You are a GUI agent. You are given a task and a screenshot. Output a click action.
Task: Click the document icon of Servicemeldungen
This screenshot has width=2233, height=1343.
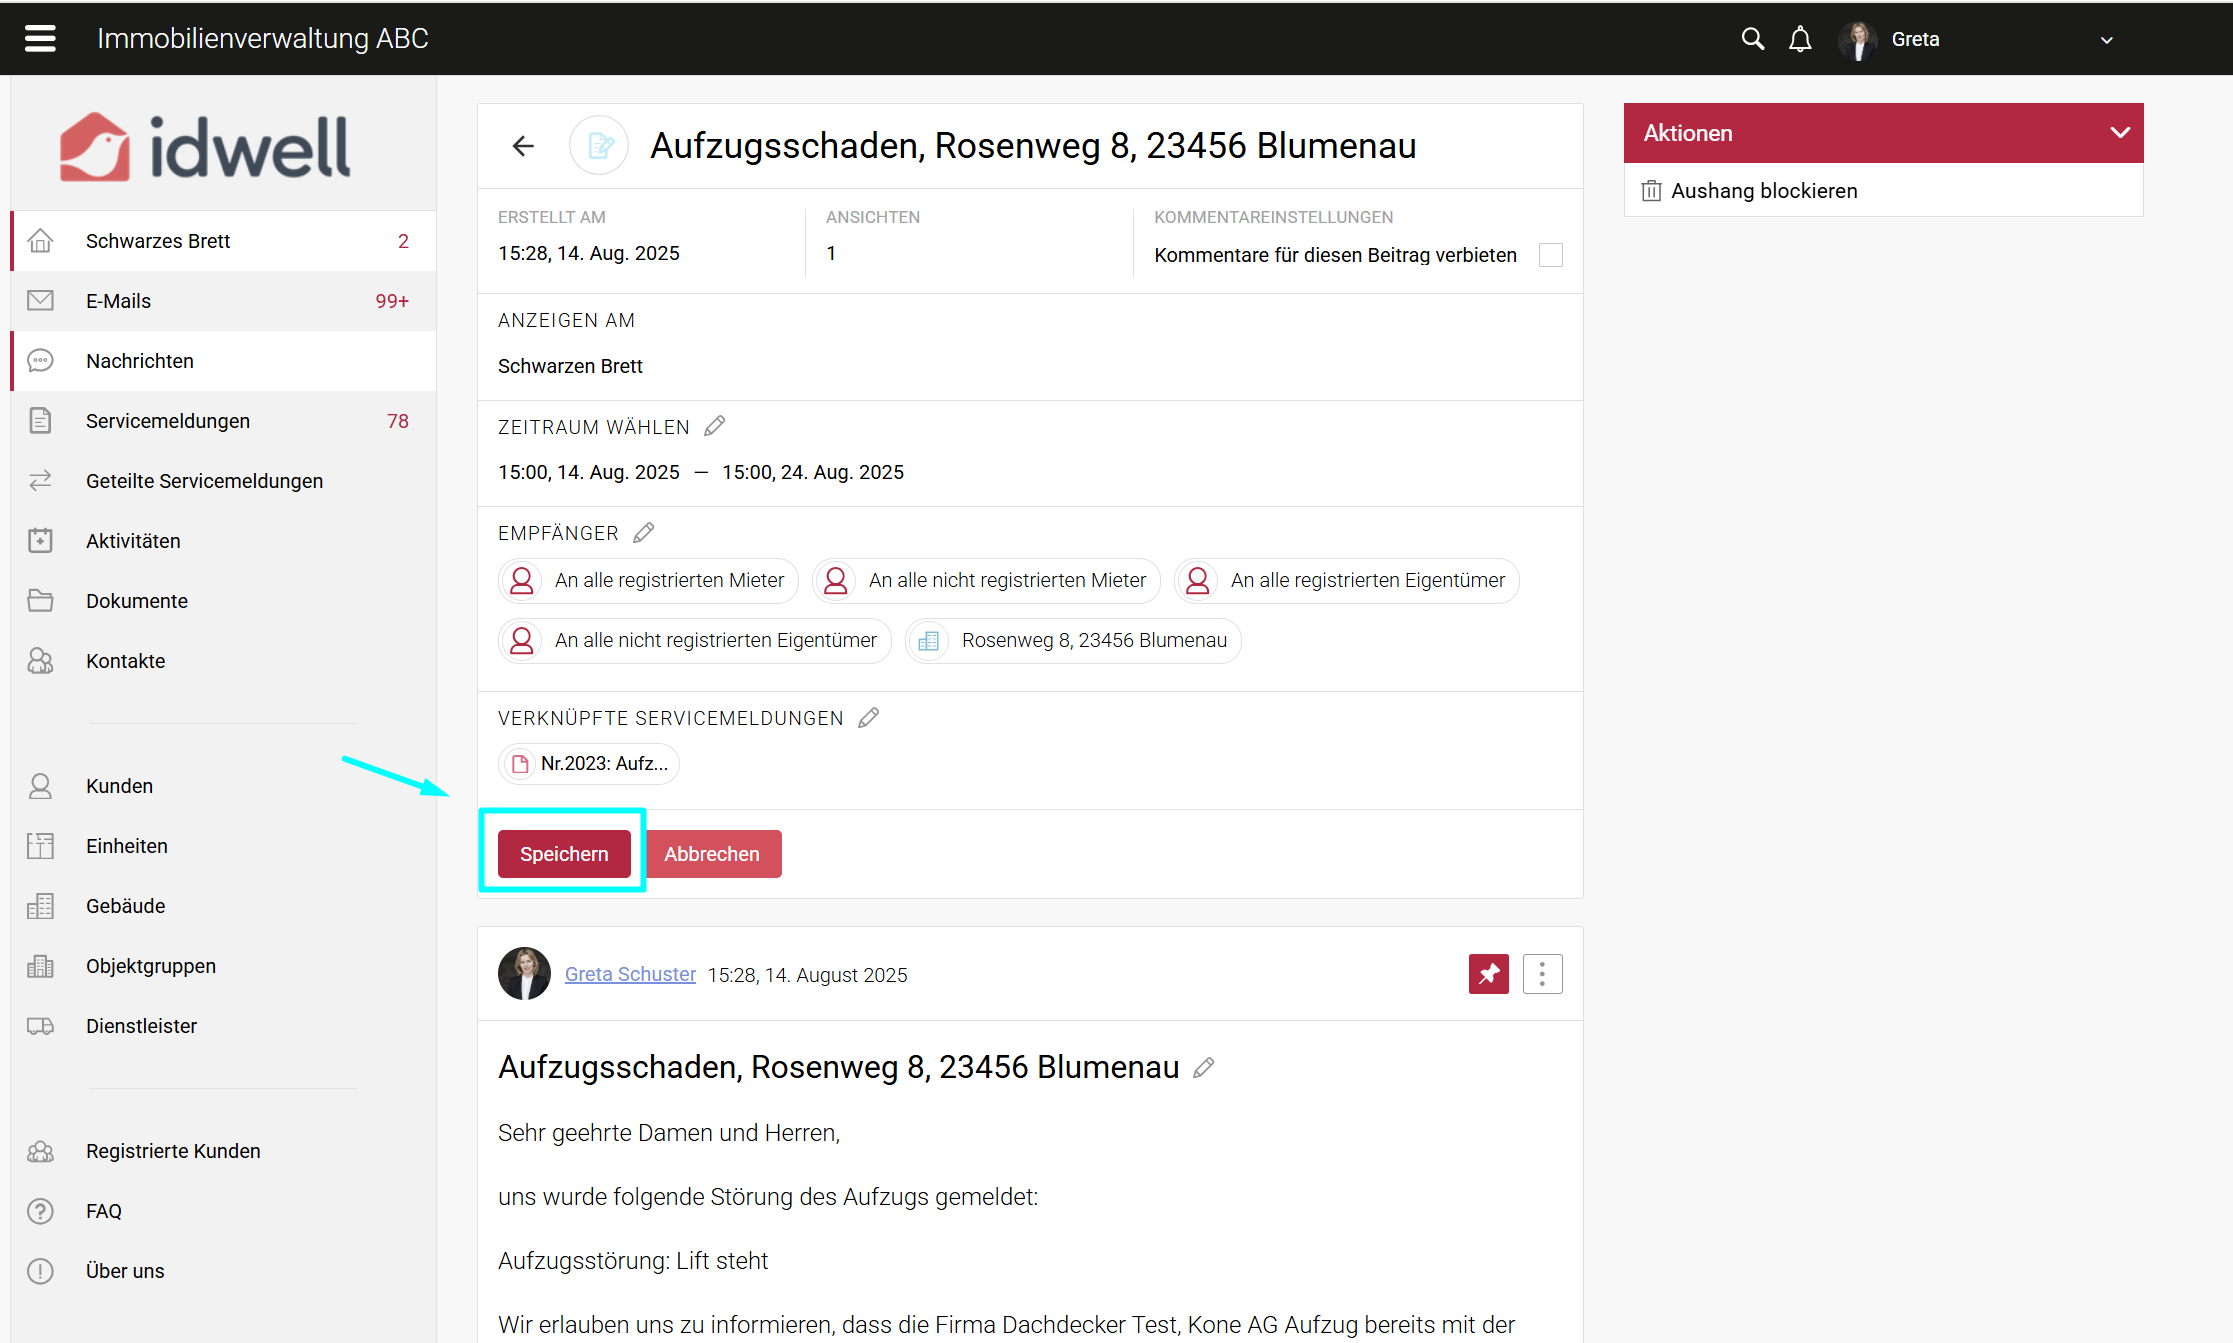click(x=40, y=420)
